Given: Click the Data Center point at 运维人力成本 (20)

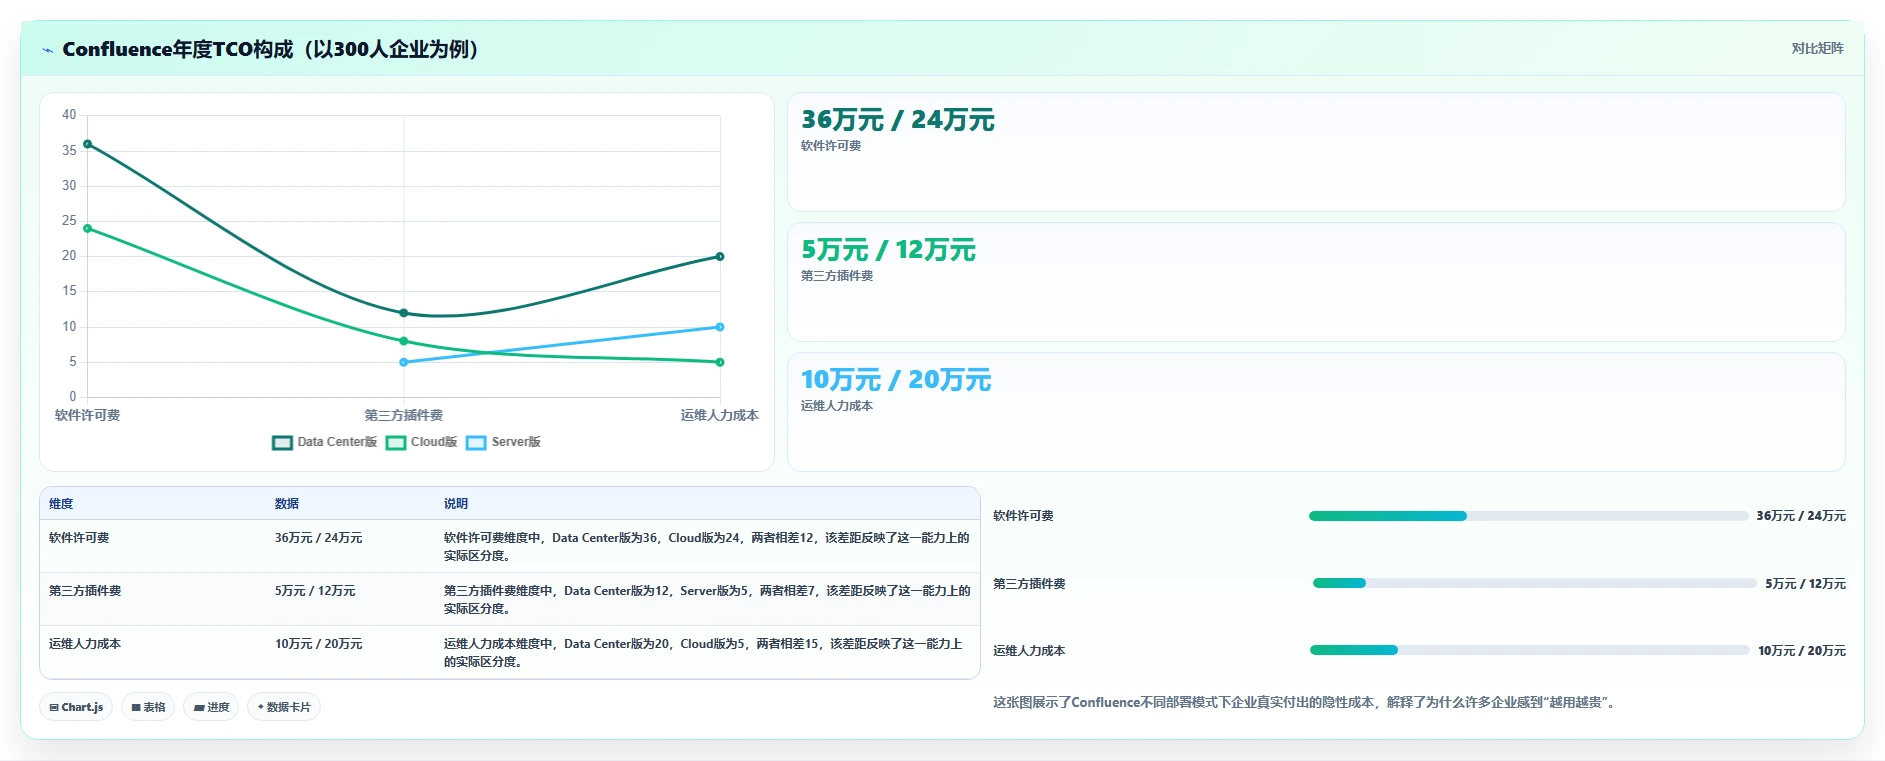Looking at the screenshot, I should pyautogui.click(x=720, y=257).
